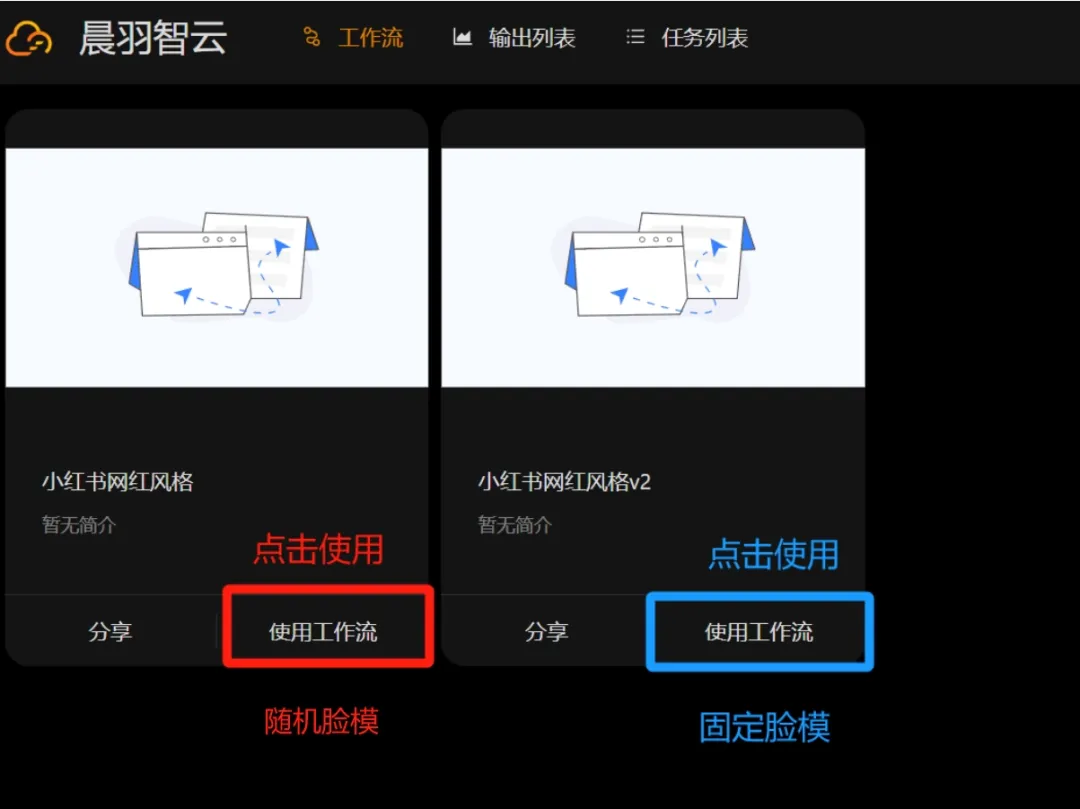Click the orange cloud logo icon
The height and width of the screenshot is (809, 1080).
click(29, 38)
